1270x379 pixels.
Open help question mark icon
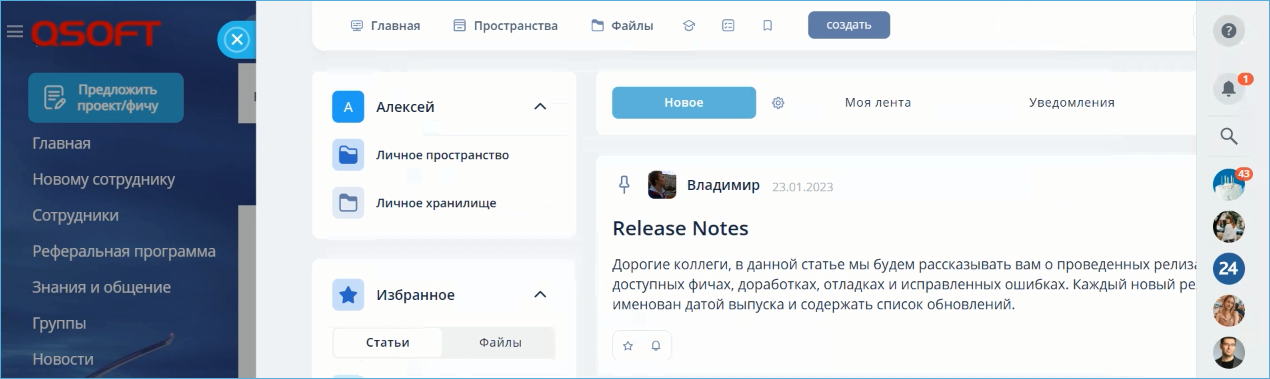tap(1229, 31)
